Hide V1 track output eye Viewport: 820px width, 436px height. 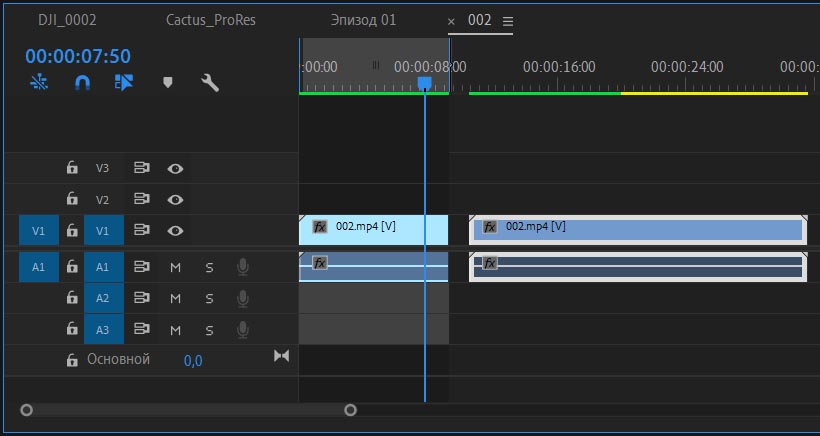[175, 231]
